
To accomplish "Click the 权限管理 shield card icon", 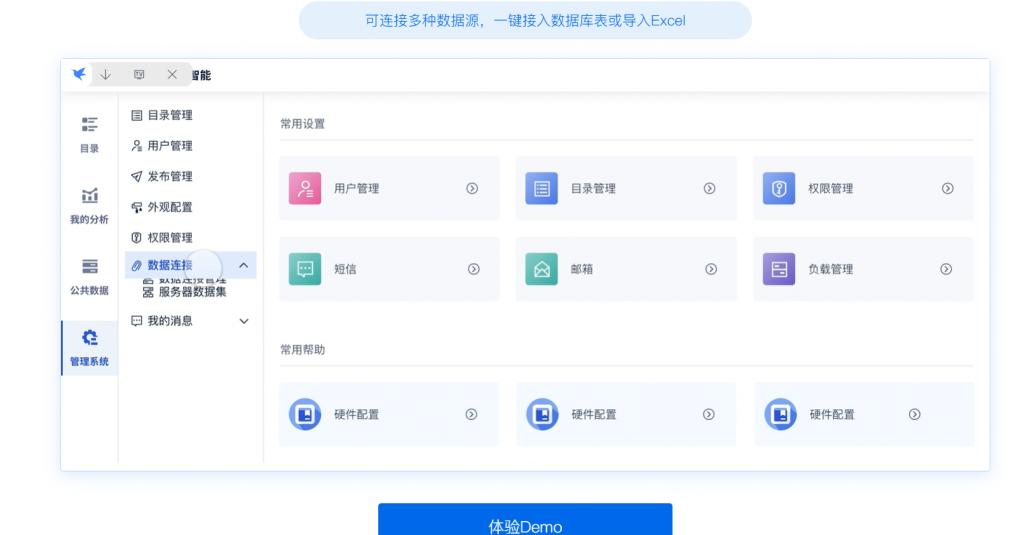I will [x=779, y=188].
